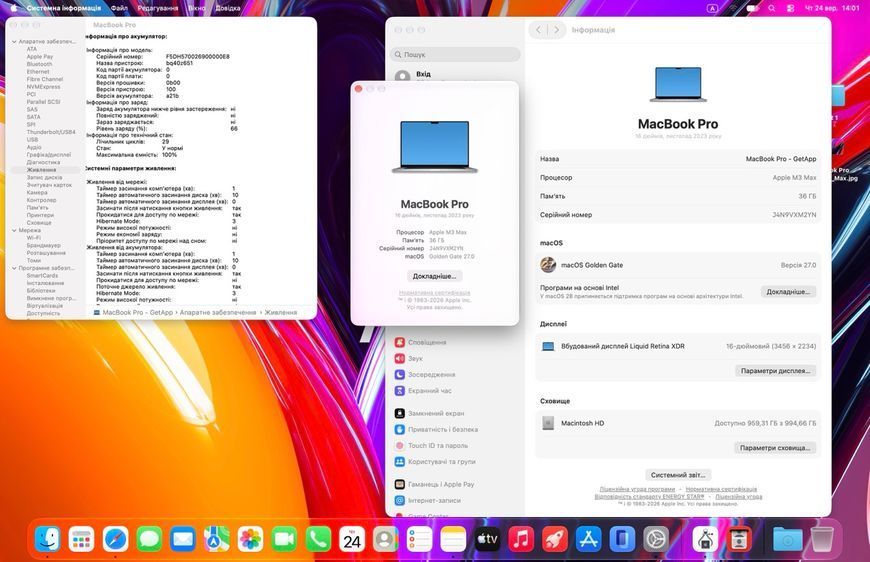870x562 pixels.
Task: Open input source menu in menu bar
Action: 712,8
